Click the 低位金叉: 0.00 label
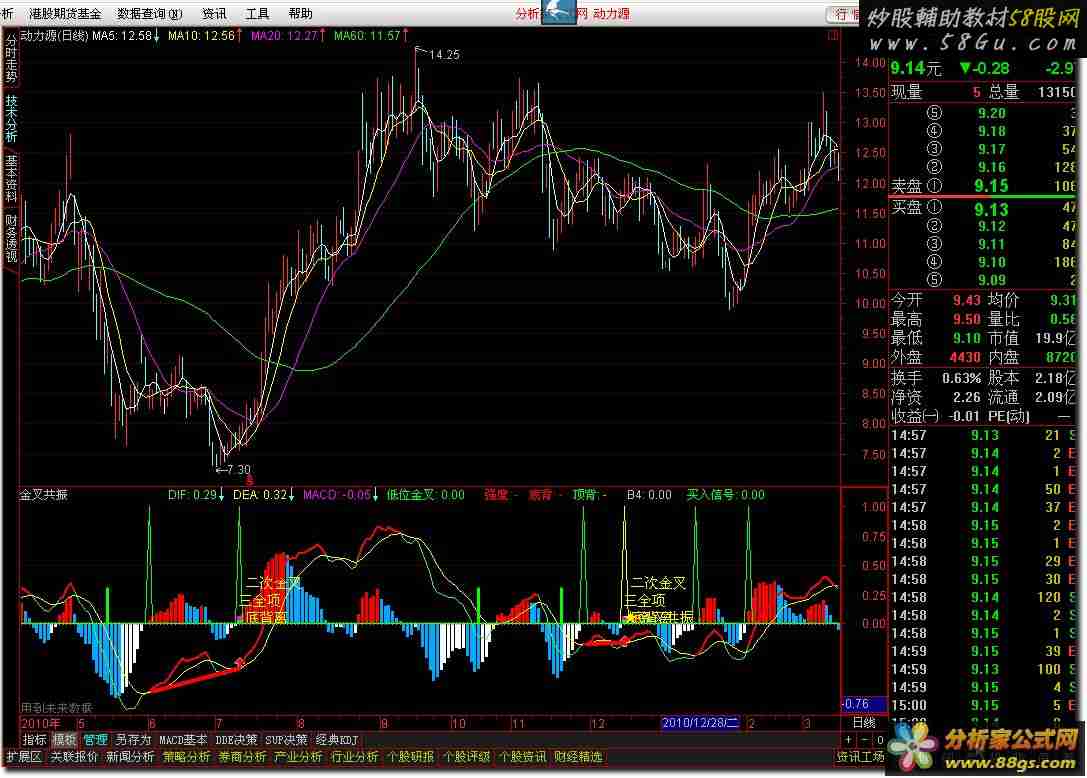Image resolution: width=1087 pixels, height=778 pixels. [425, 494]
